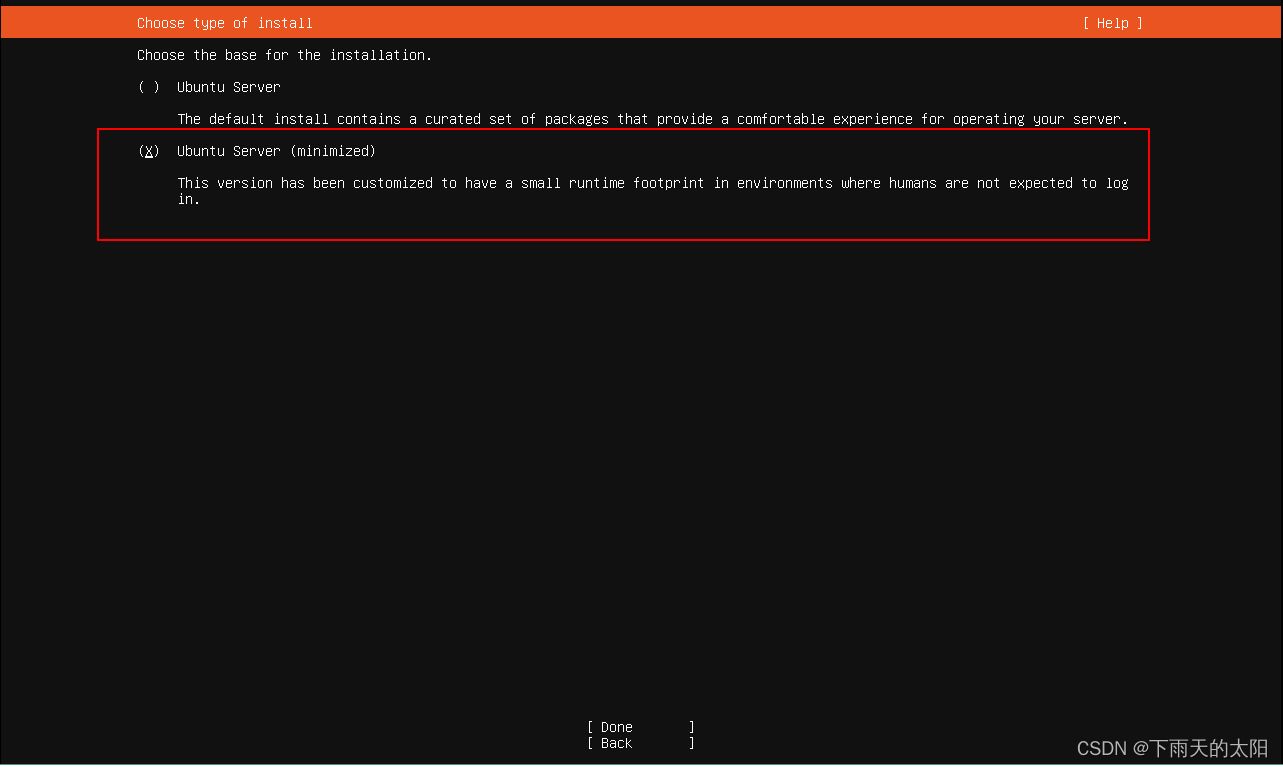
Task: Confirm install type with Done
Action: point(615,727)
